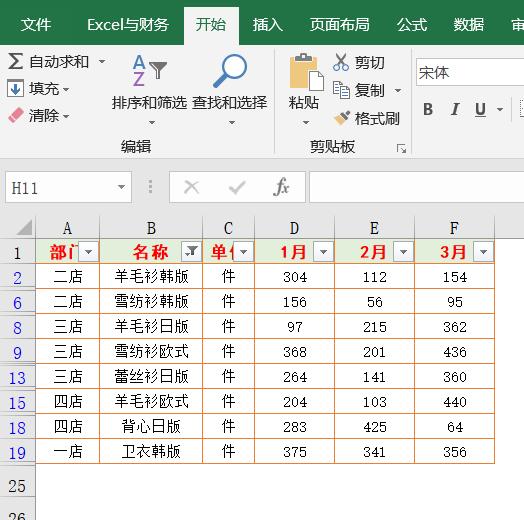
Task: Switch to the Insert (插入) tab
Action: click(268, 25)
